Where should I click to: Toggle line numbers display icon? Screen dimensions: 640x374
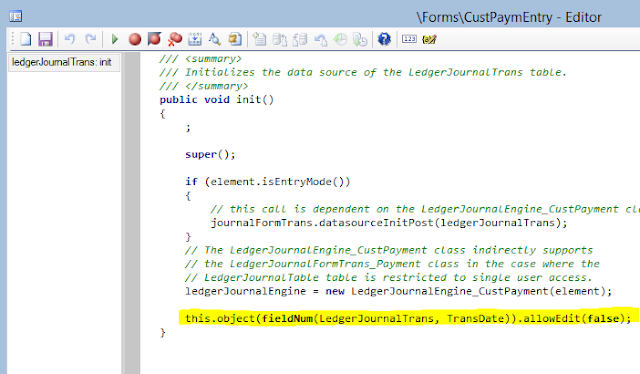coord(409,39)
